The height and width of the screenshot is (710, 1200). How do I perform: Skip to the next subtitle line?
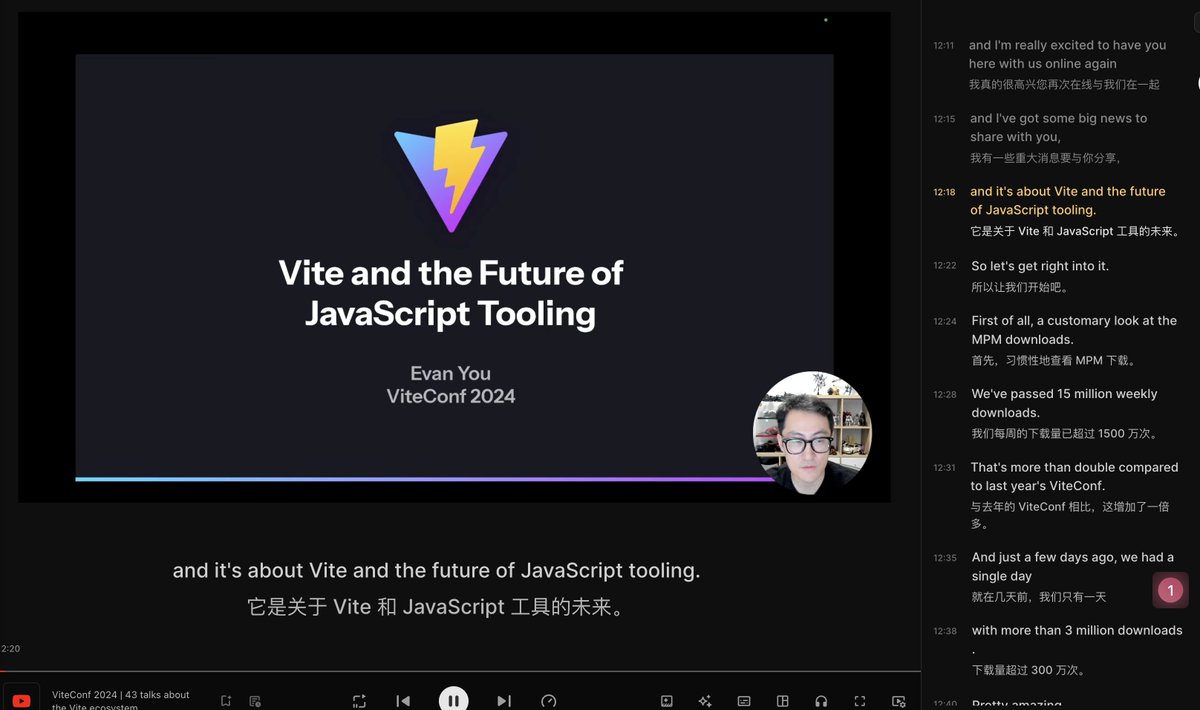pyautogui.click(x=504, y=701)
